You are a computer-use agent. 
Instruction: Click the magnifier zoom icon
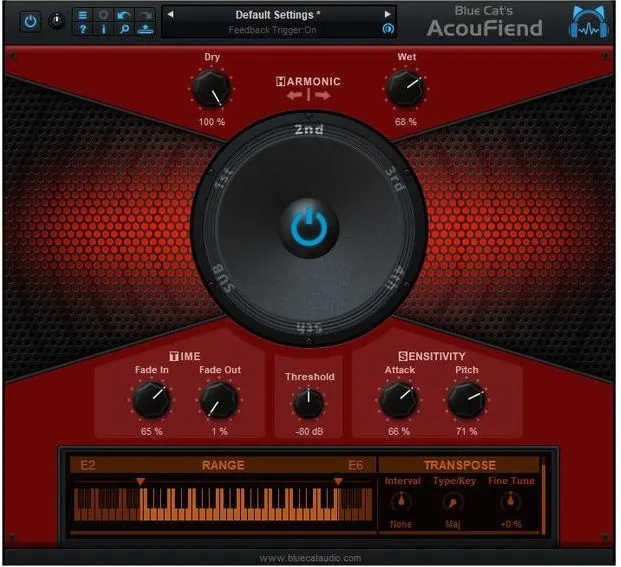click(x=124, y=29)
